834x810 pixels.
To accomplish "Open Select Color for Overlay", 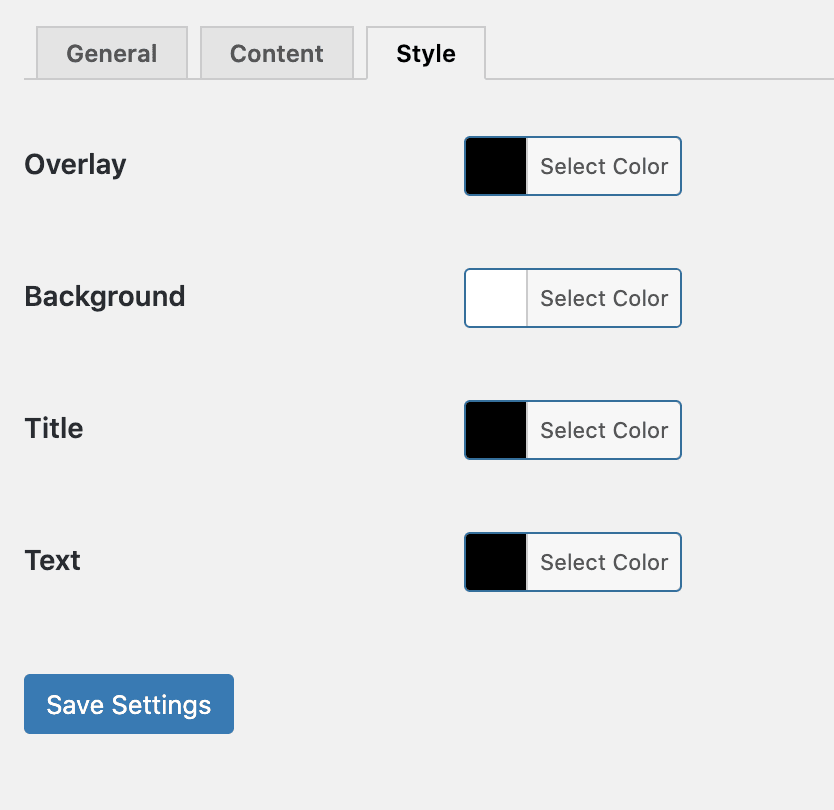I will (604, 166).
